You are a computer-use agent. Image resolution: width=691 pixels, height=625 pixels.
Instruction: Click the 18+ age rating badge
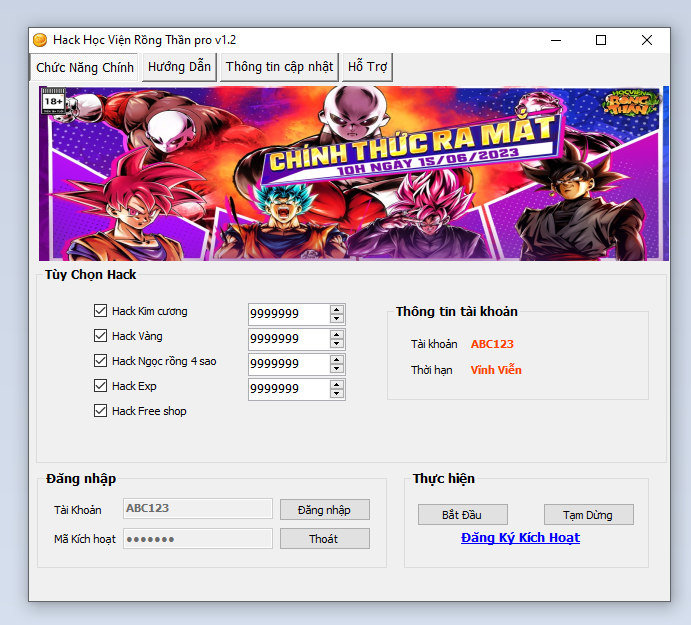(53, 101)
